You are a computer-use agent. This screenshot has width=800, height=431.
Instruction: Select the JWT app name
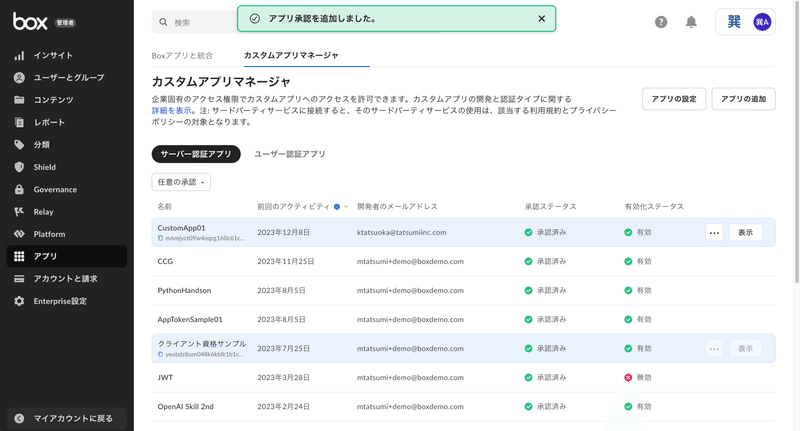coord(165,378)
